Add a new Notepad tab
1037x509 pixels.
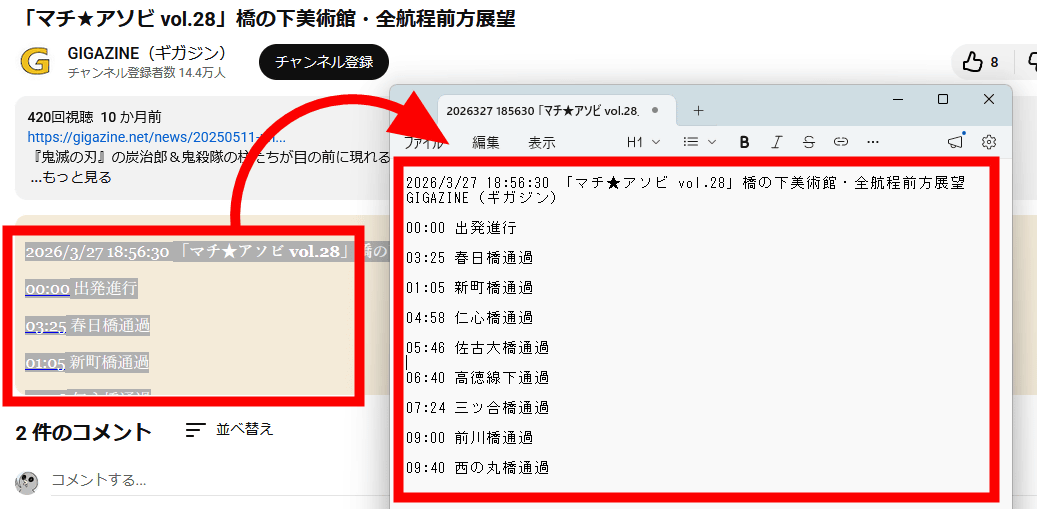698,110
